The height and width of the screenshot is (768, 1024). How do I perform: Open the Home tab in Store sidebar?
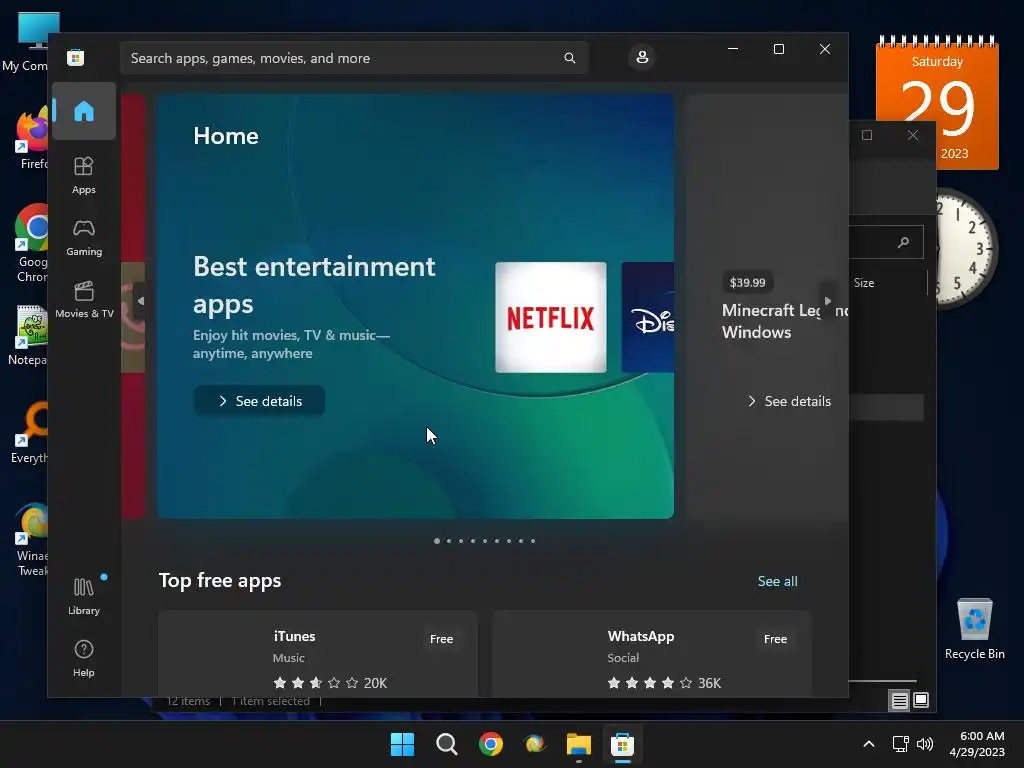(84, 111)
